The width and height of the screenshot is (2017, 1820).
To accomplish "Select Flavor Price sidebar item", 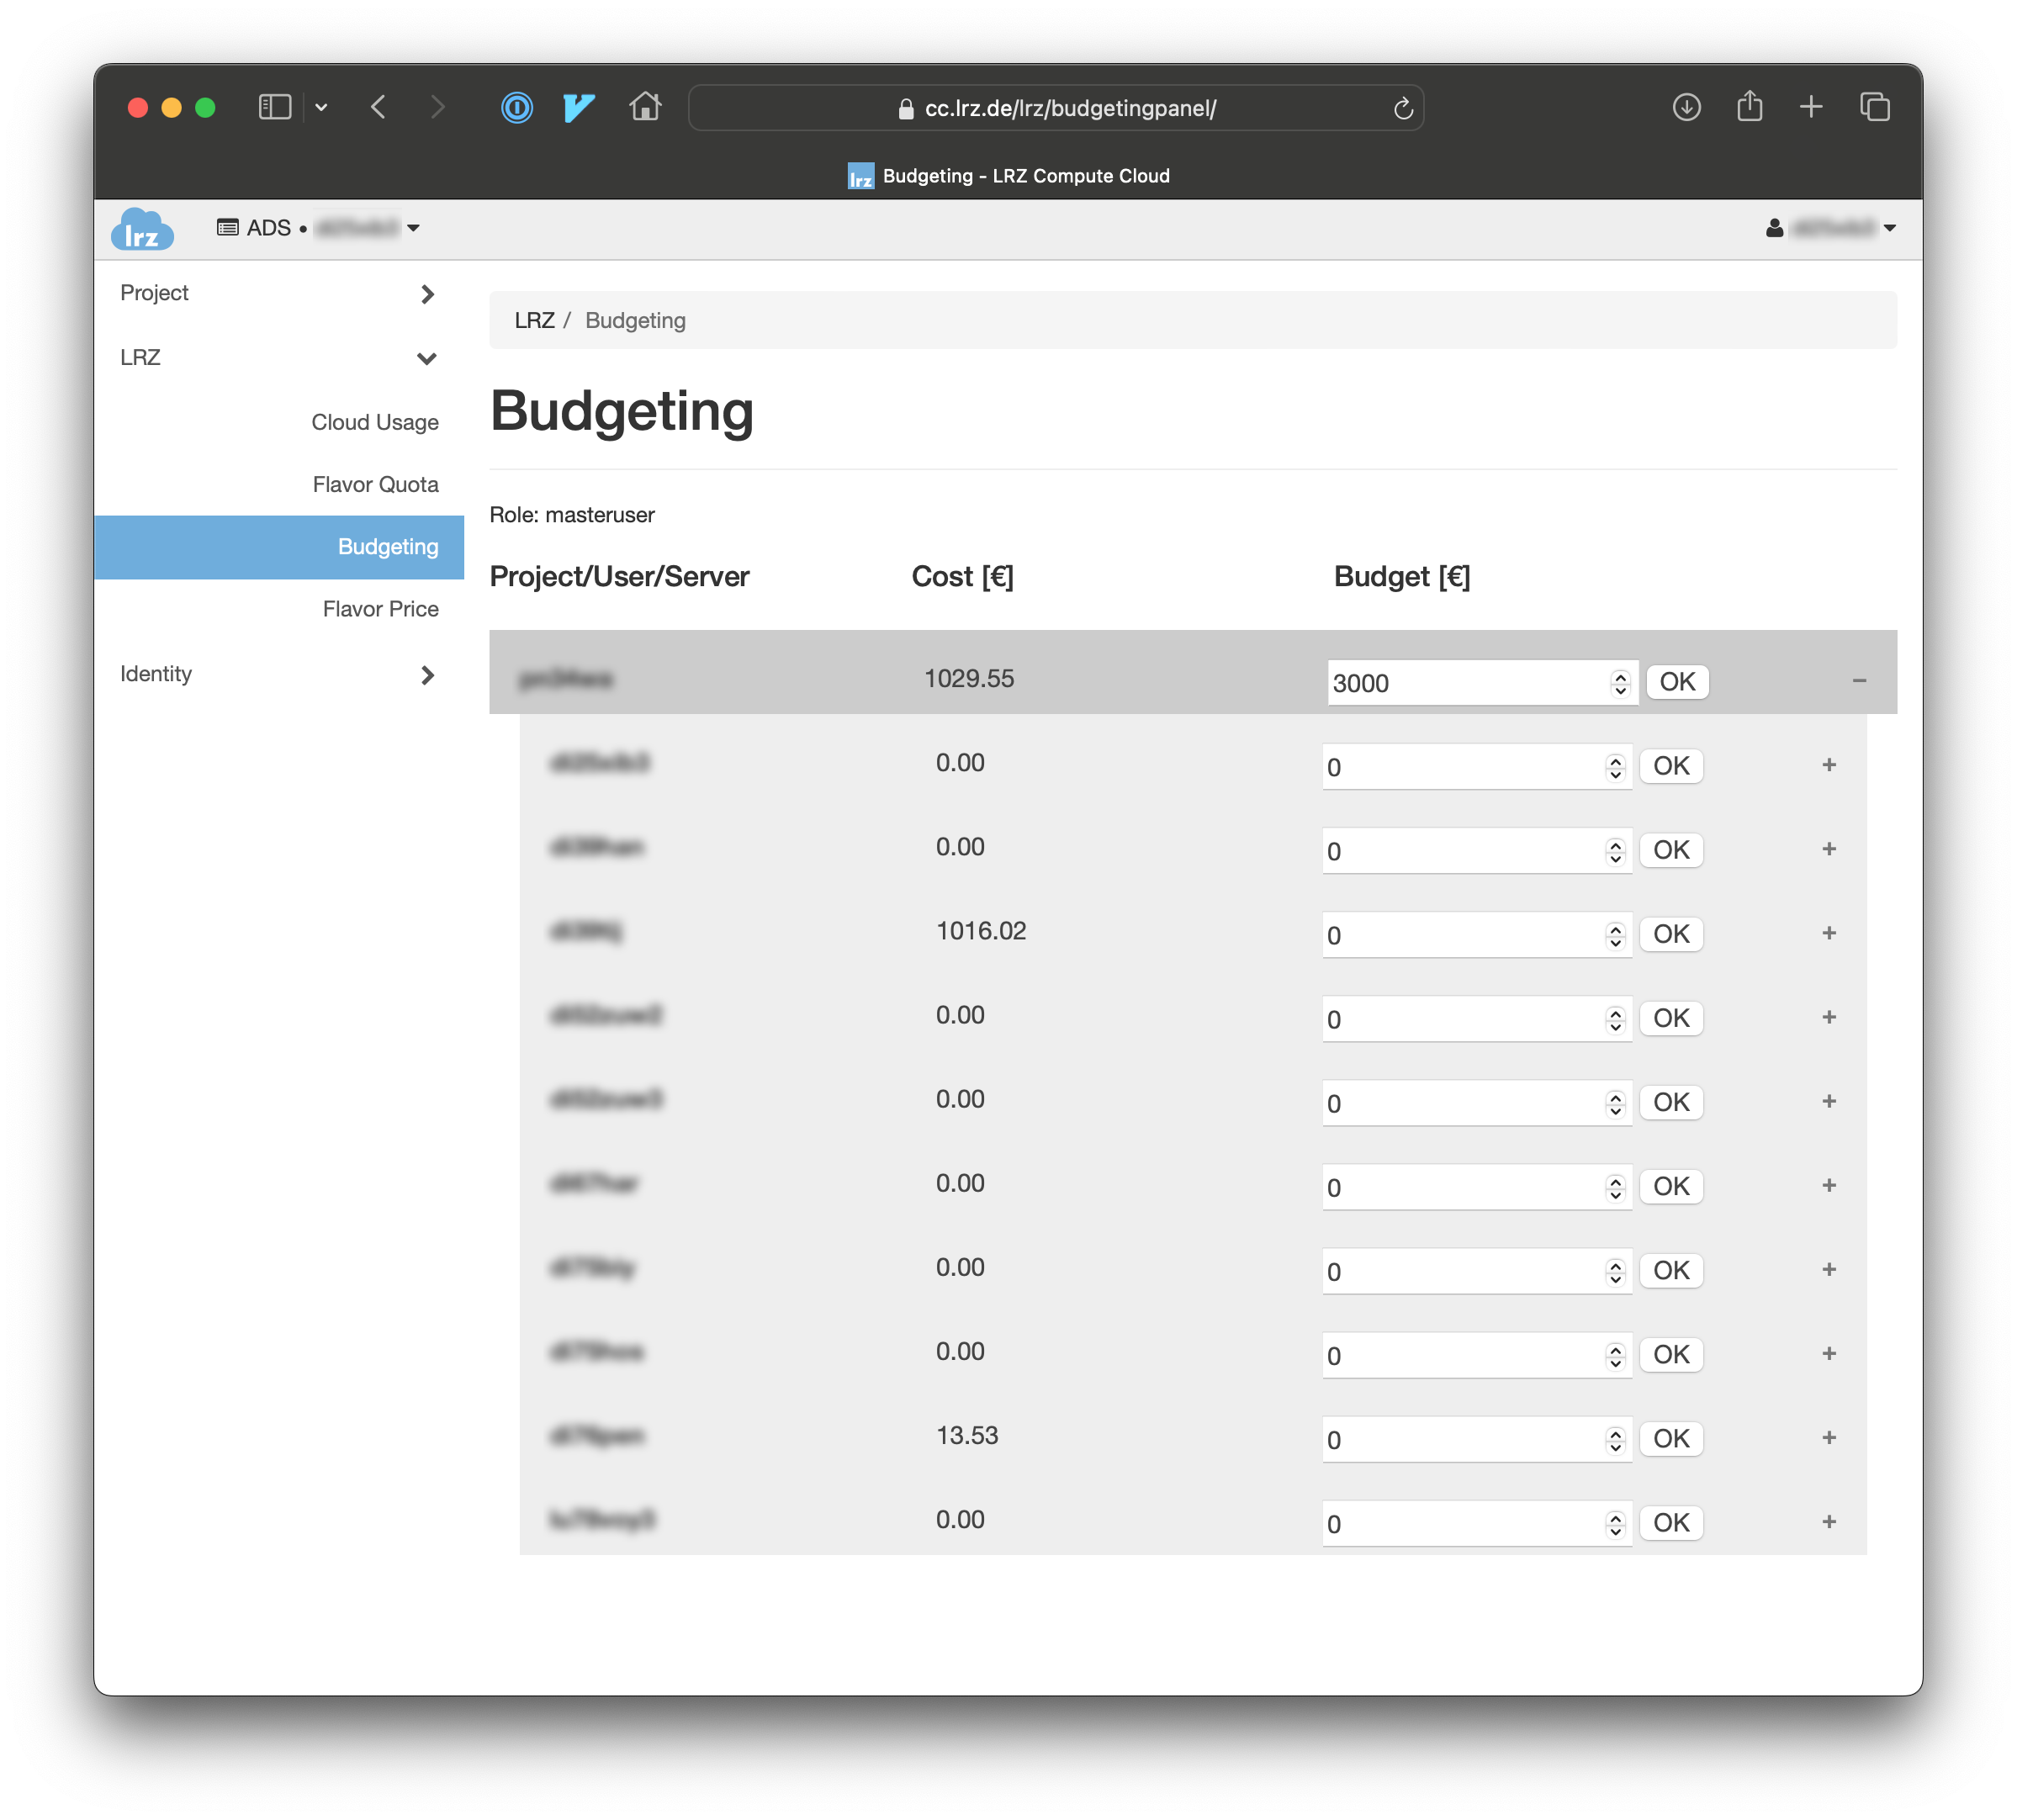I will pyautogui.click(x=380, y=609).
